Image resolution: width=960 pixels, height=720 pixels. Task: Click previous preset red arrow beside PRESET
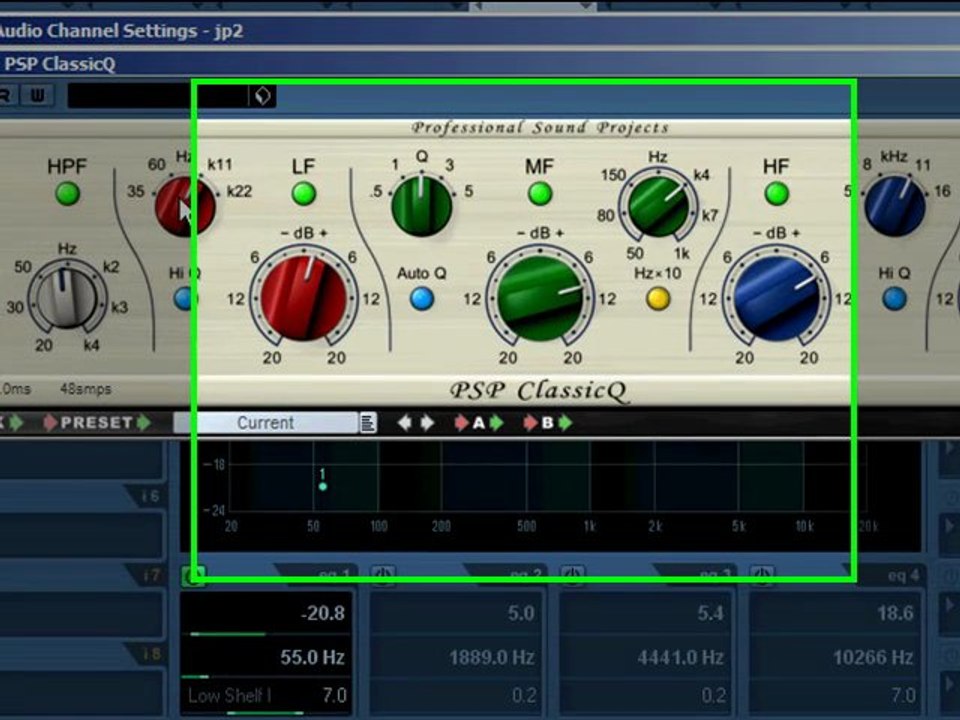click(x=50, y=422)
